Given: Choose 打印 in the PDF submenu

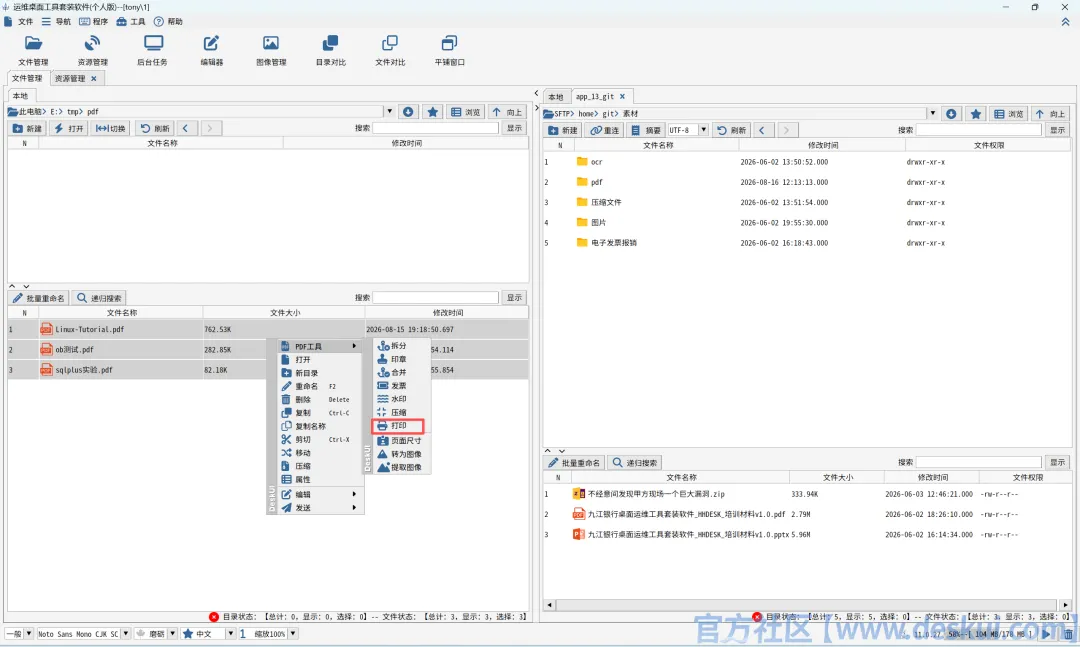Looking at the screenshot, I should pos(398,426).
